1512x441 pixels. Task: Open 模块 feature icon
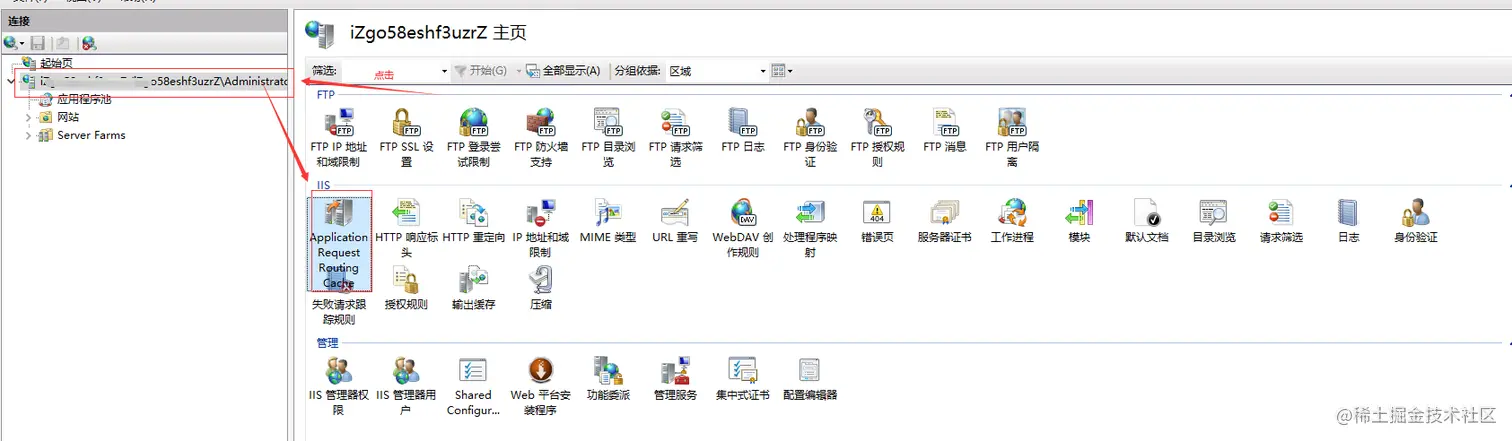(x=1079, y=221)
